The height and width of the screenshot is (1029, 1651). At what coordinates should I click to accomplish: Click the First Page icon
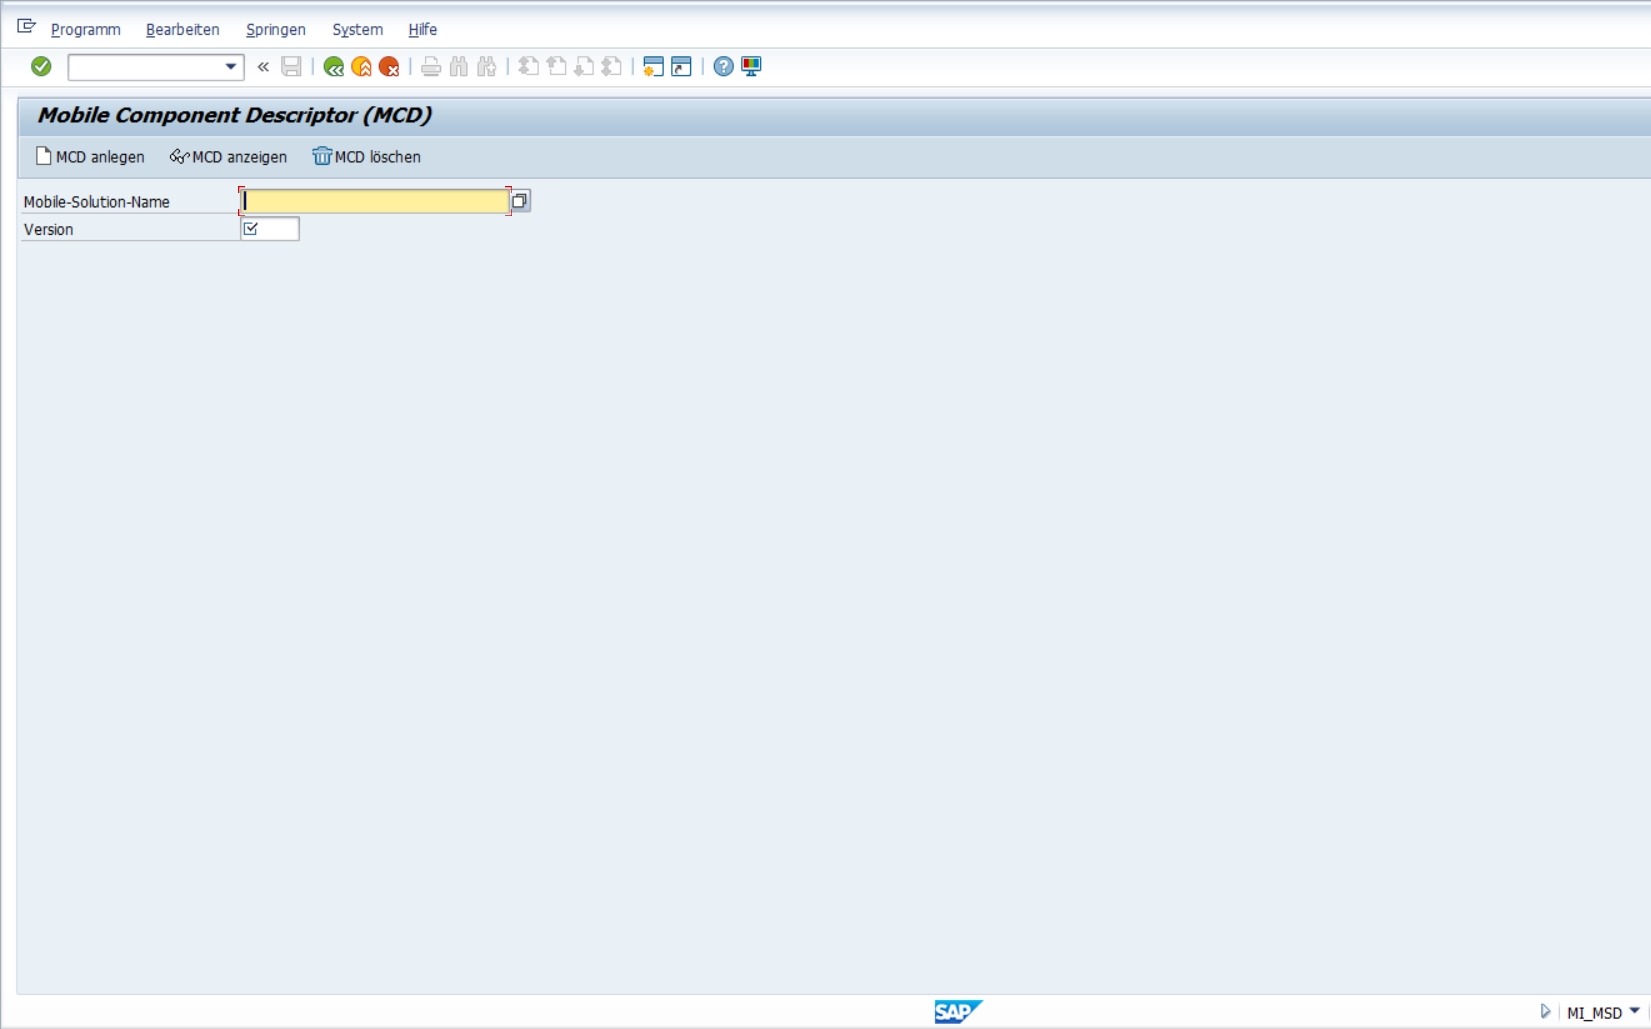click(529, 67)
